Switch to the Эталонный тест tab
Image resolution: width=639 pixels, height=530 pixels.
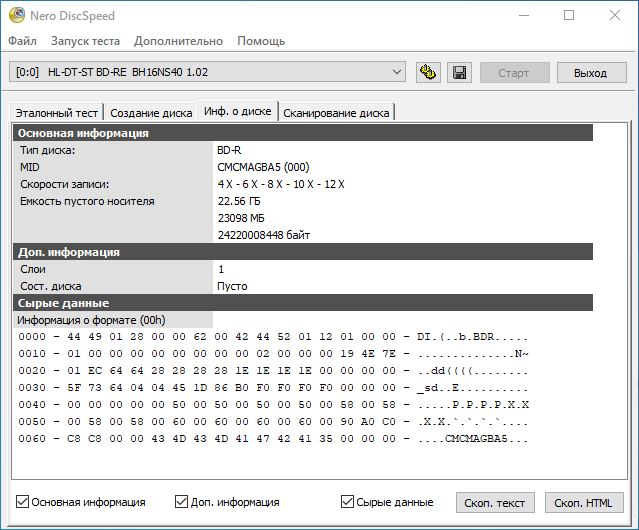(x=56, y=113)
